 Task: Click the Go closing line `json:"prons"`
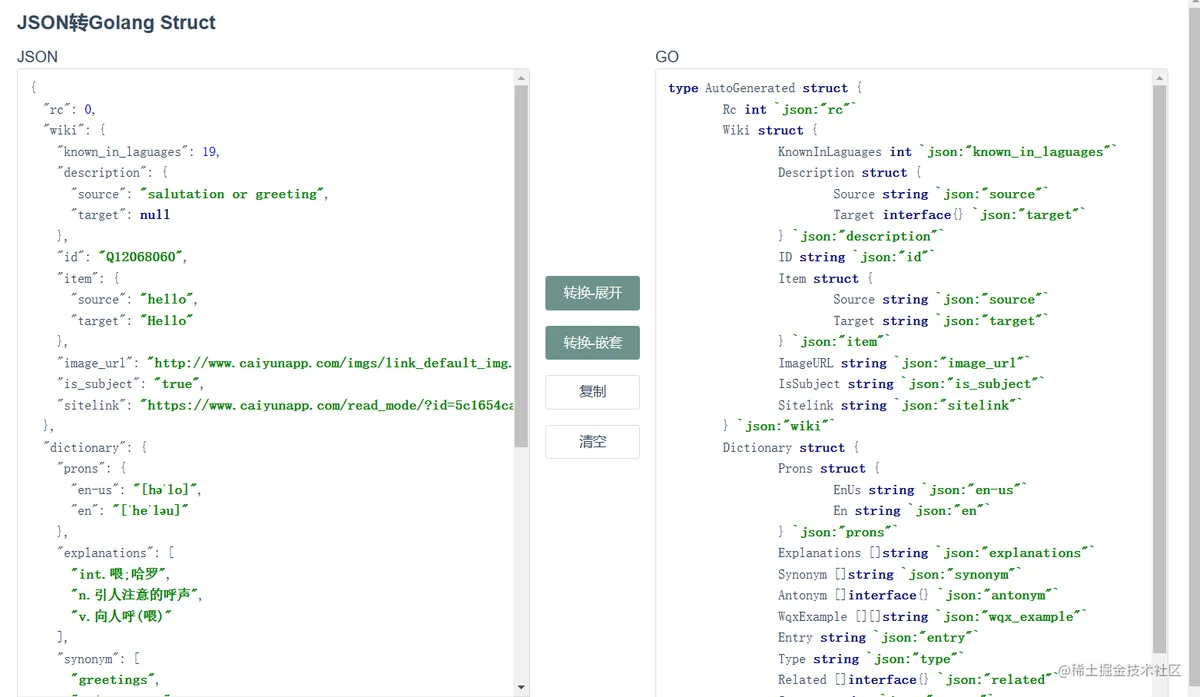point(839,532)
